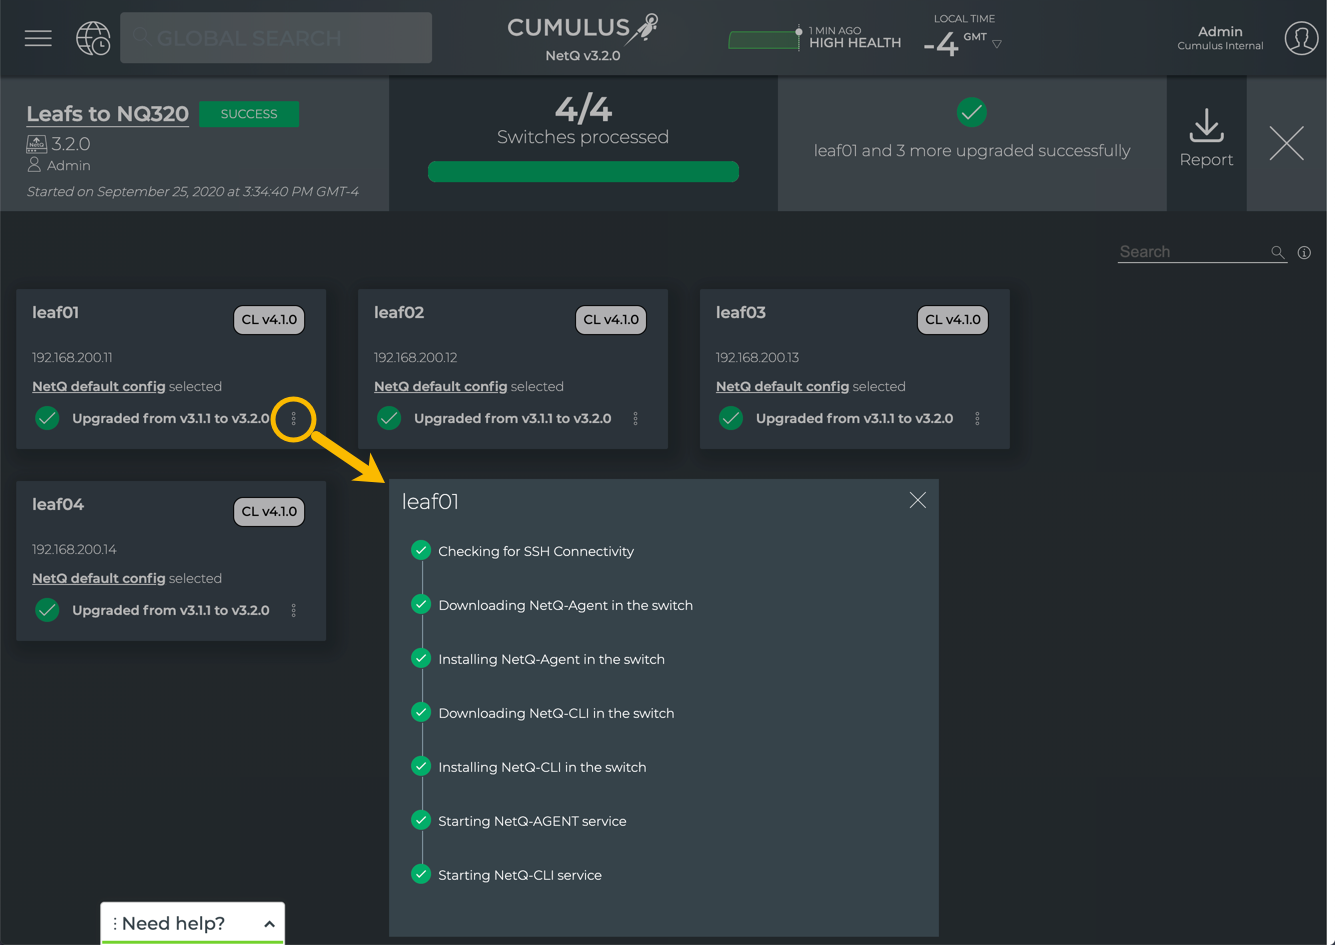
Task: Open the hamburger main menu
Action: [x=38, y=38]
